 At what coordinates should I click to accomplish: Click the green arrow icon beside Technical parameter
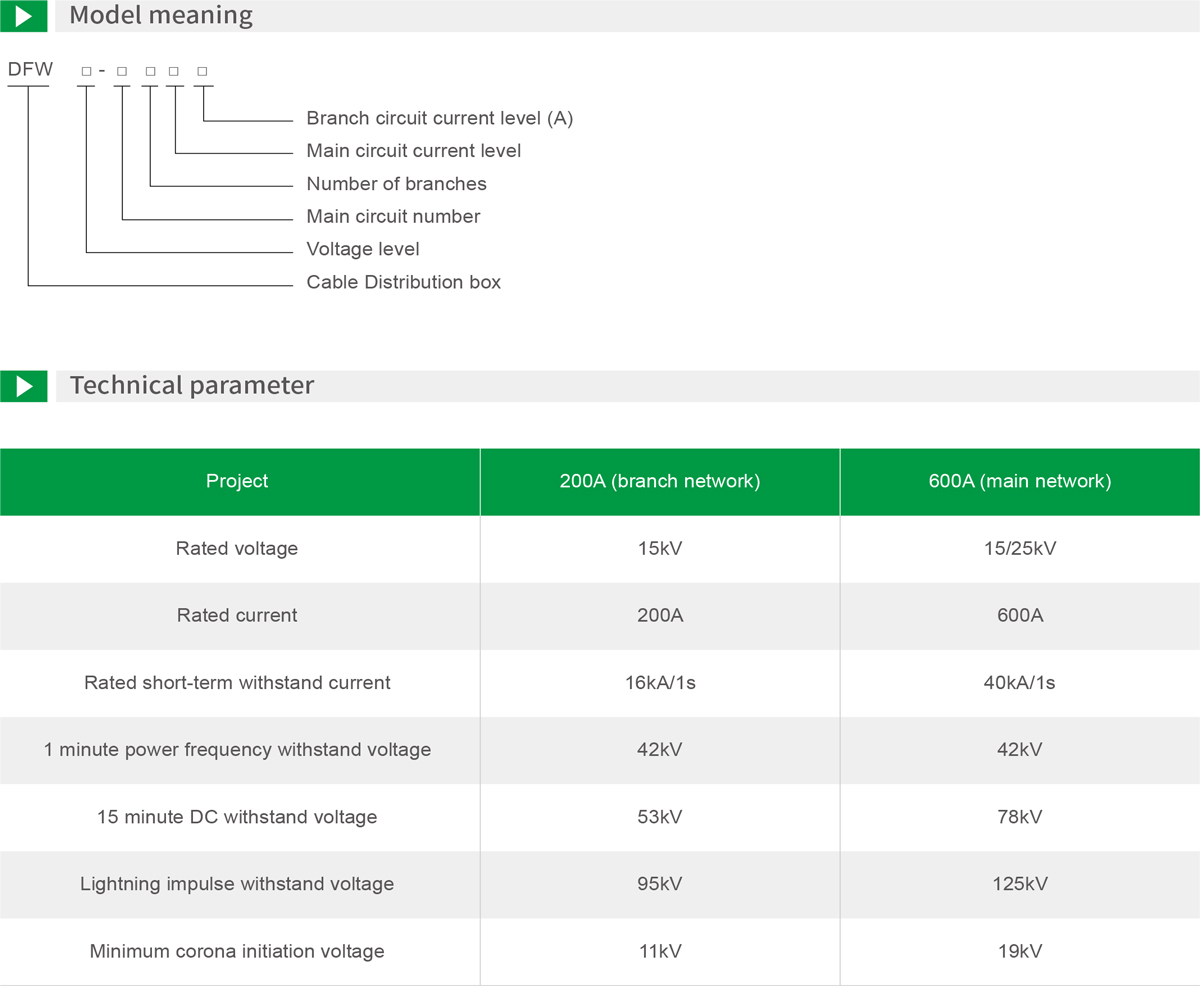point(23,386)
